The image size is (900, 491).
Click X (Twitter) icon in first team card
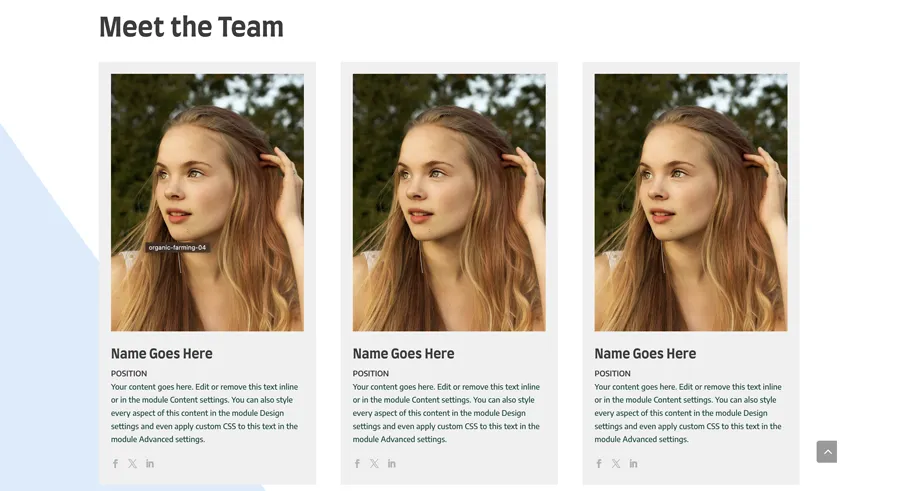133,463
